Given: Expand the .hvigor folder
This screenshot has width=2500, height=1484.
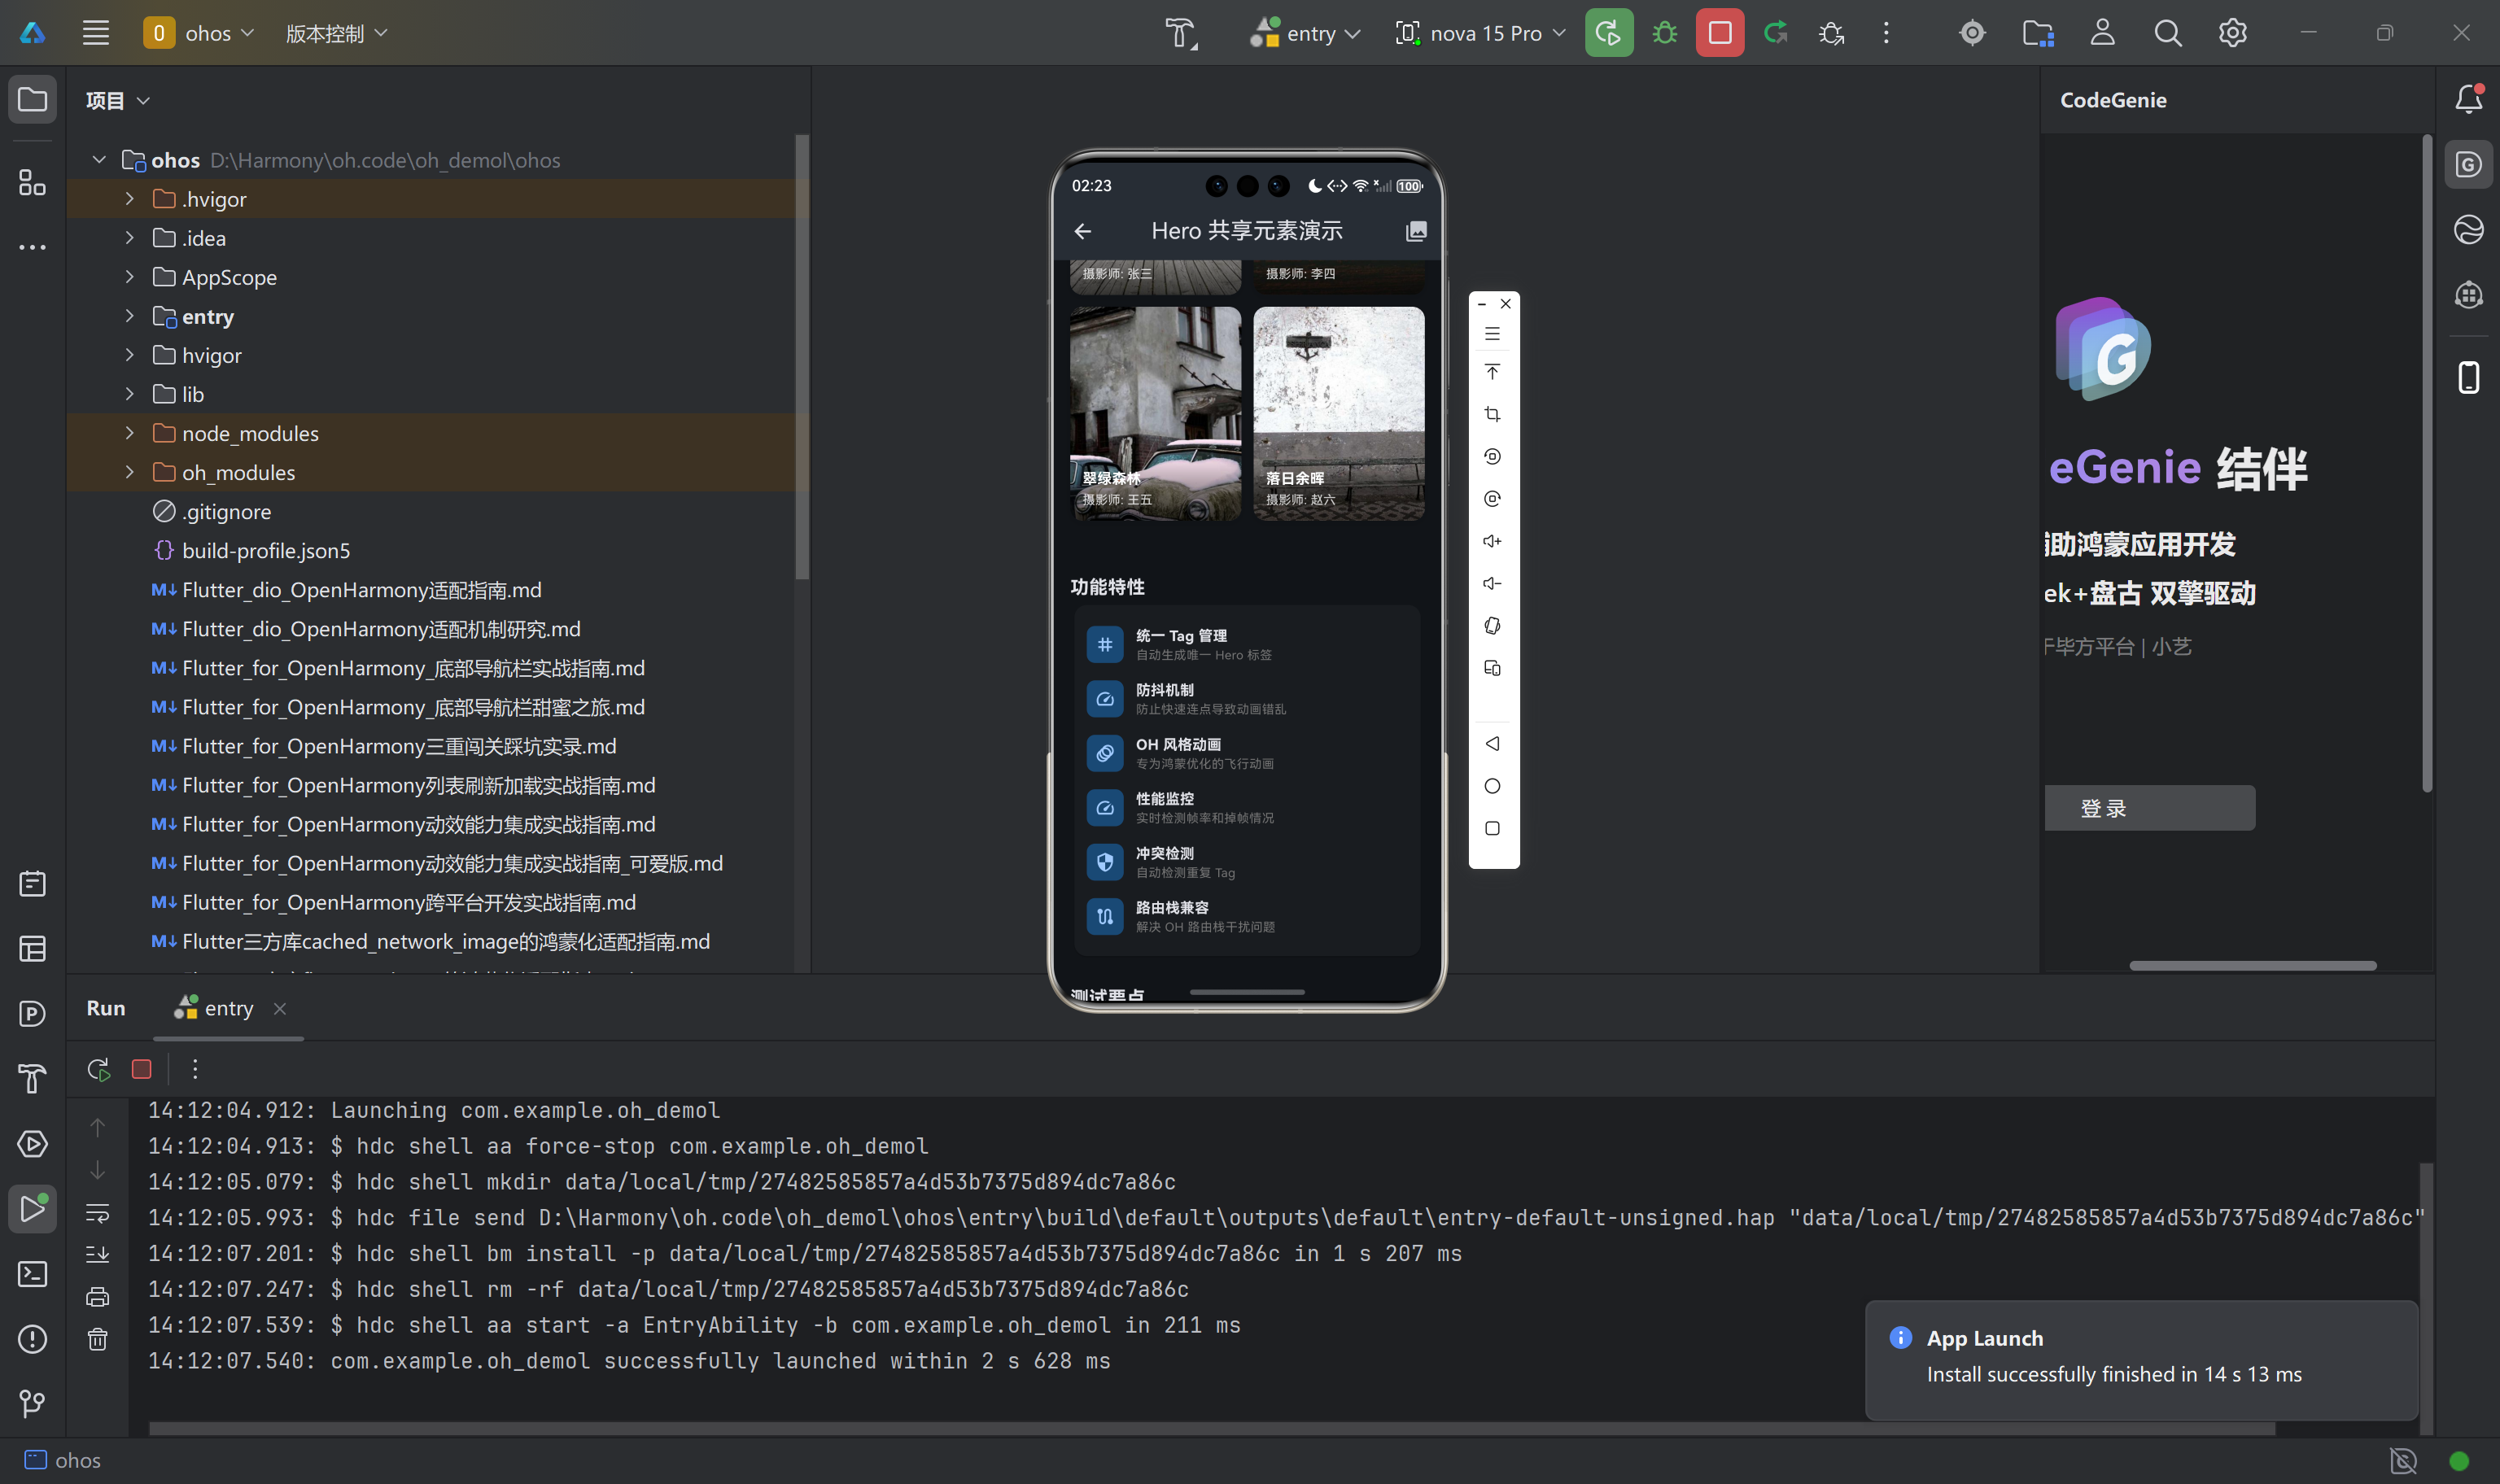Looking at the screenshot, I should tap(130, 199).
